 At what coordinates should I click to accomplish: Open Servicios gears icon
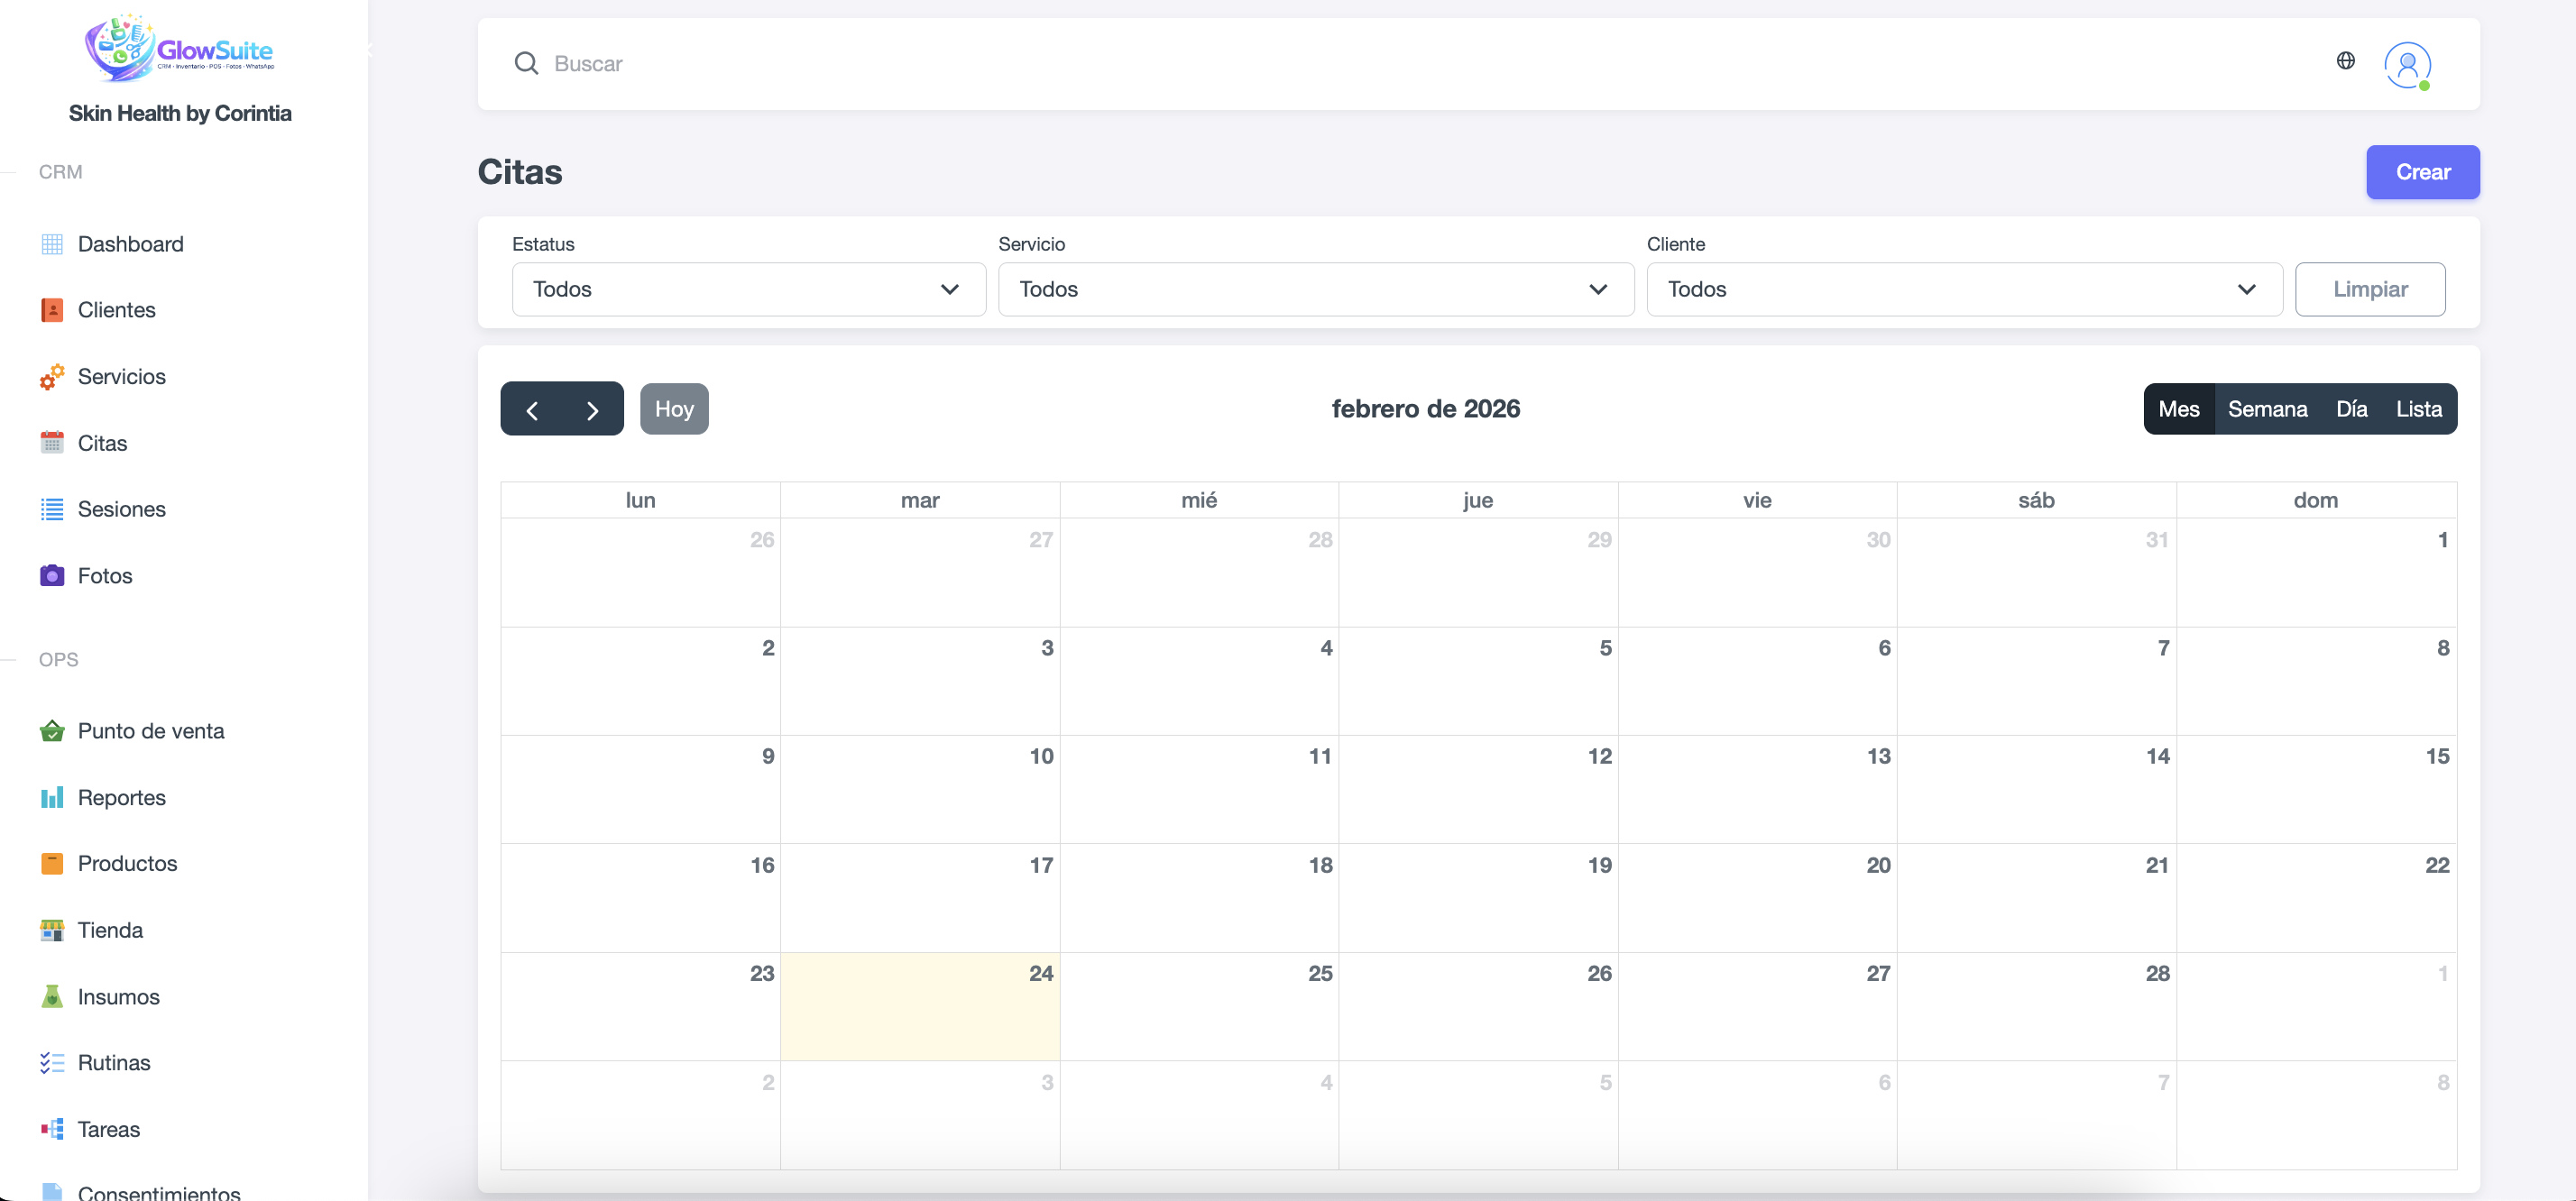click(x=52, y=377)
